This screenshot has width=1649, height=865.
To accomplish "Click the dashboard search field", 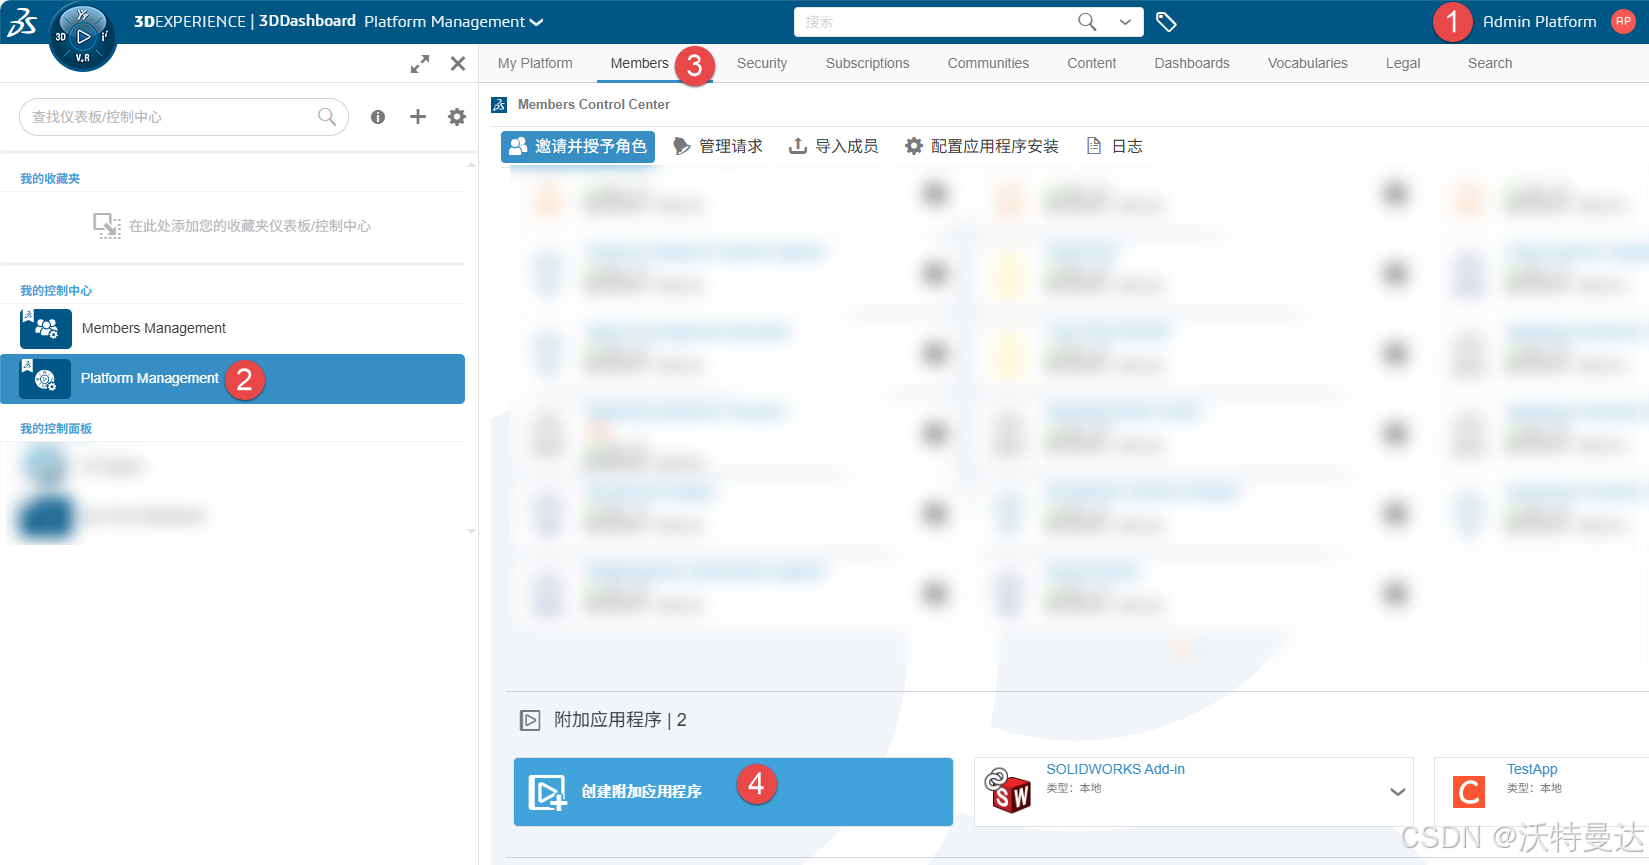I will (184, 117).
